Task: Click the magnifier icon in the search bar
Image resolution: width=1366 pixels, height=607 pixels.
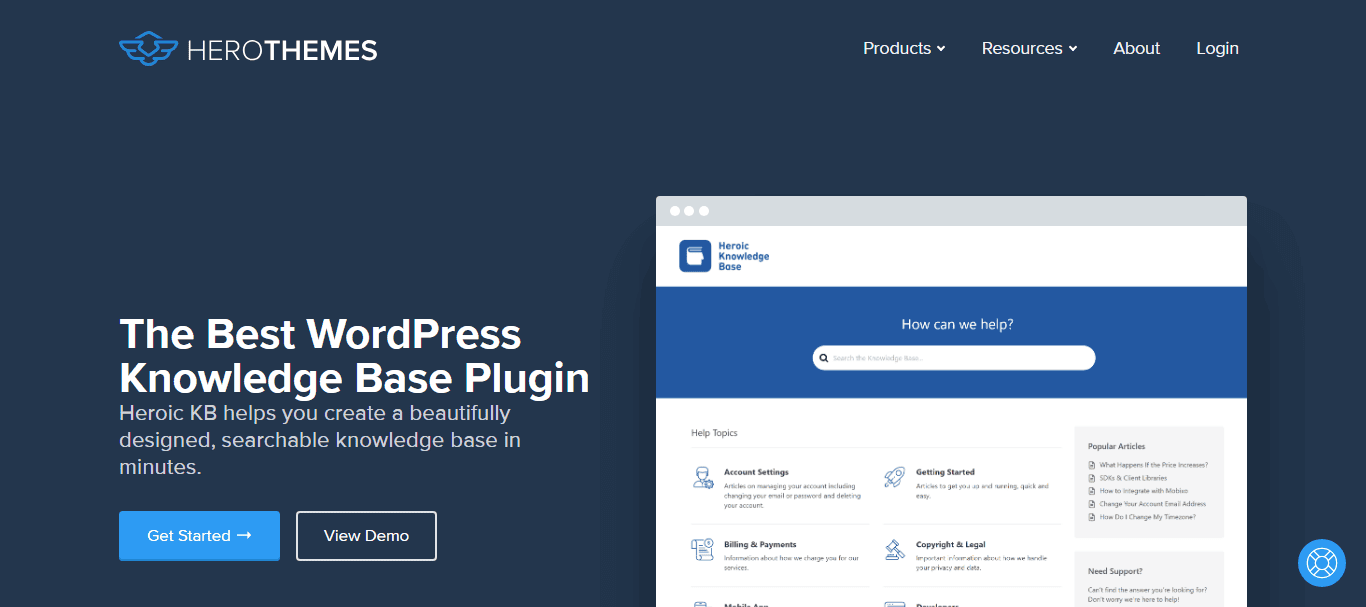Action: pos(824,358)
